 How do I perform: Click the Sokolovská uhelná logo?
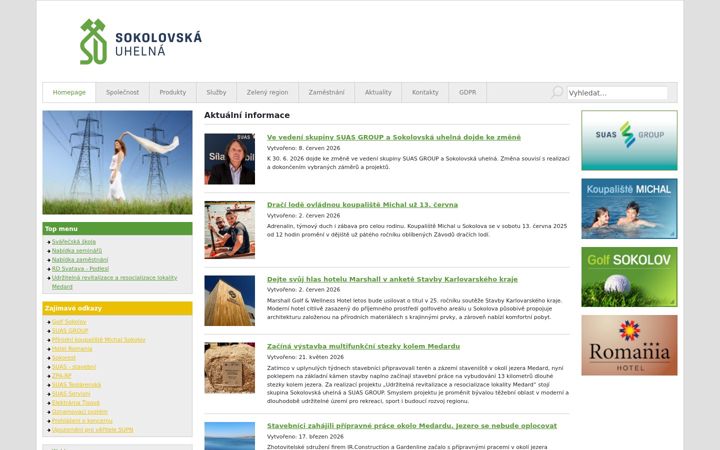[x=141, y=42]
